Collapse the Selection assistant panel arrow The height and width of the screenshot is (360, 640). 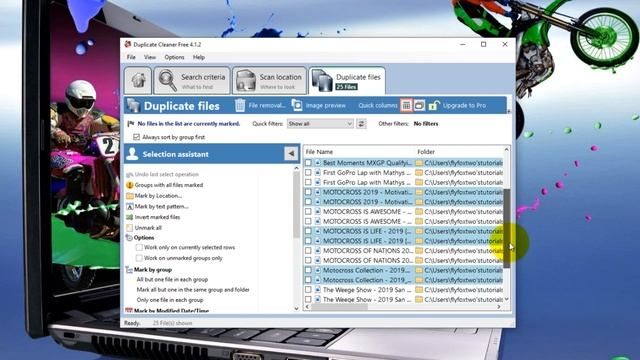pos(291,154)
